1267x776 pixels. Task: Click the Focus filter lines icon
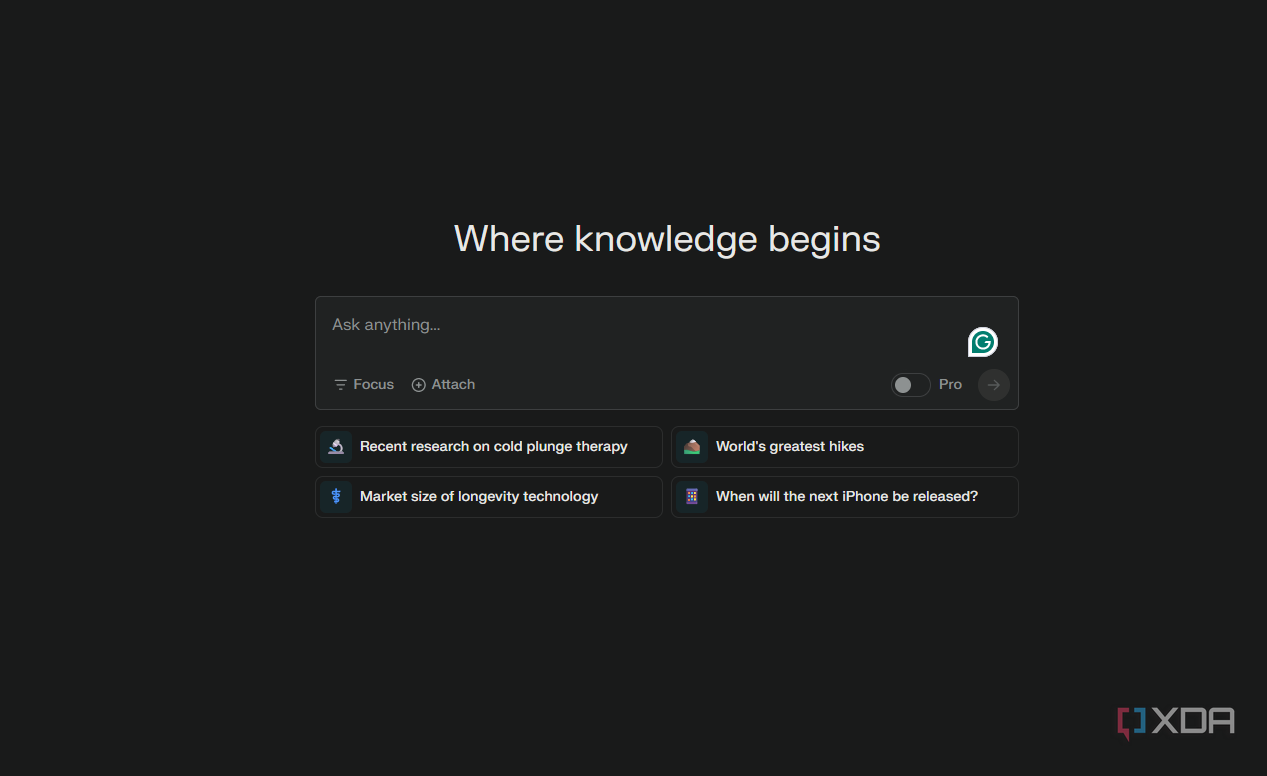click(x=341, y=385)
